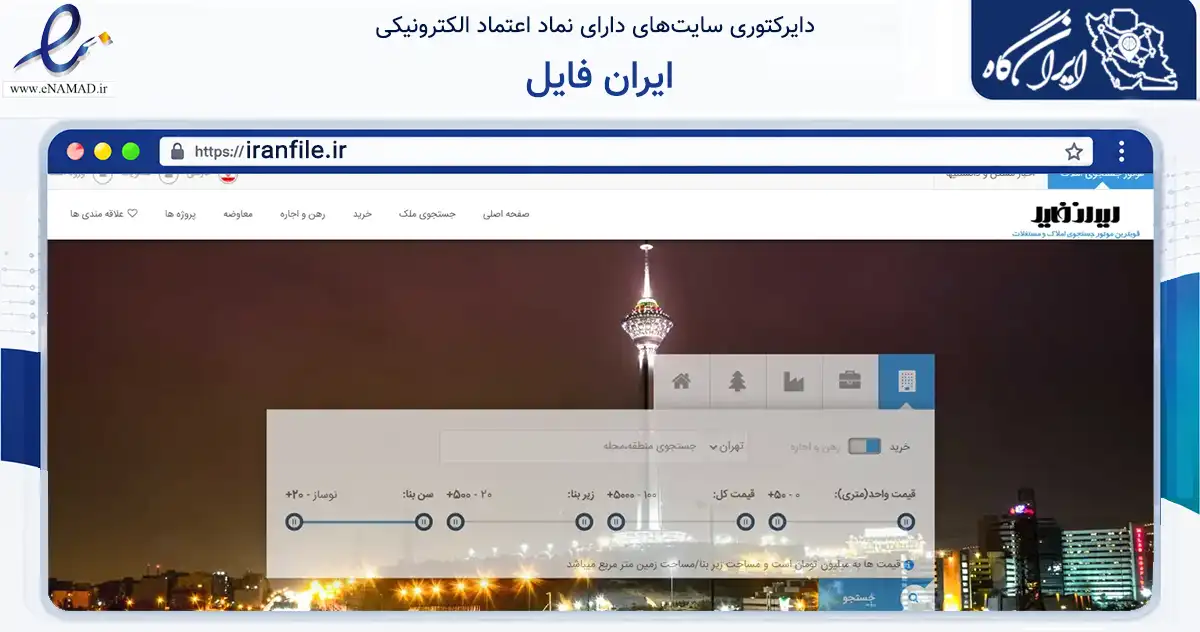1200x632 pixels.
Task: Open صفحه اصلی menu item
Action: pos(506,214)
